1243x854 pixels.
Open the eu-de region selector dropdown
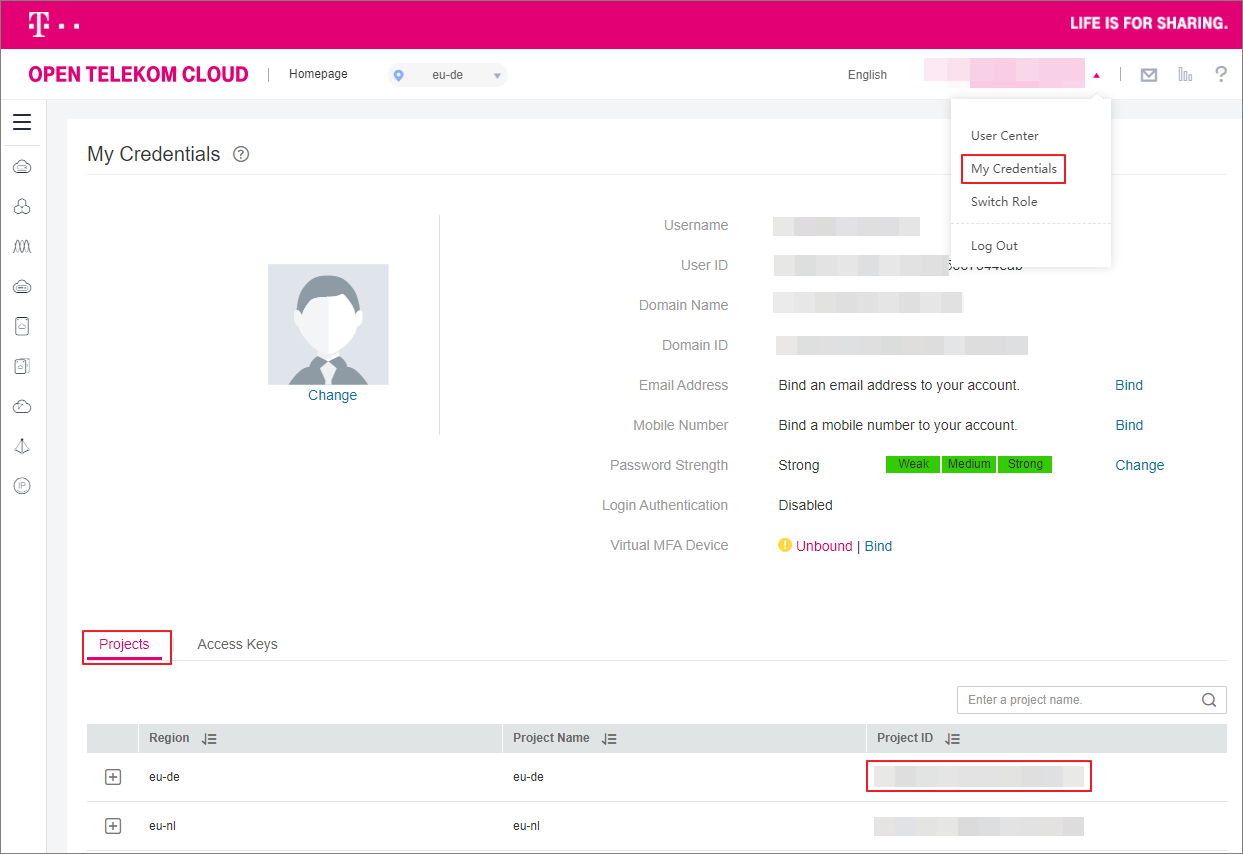point(448,75)
